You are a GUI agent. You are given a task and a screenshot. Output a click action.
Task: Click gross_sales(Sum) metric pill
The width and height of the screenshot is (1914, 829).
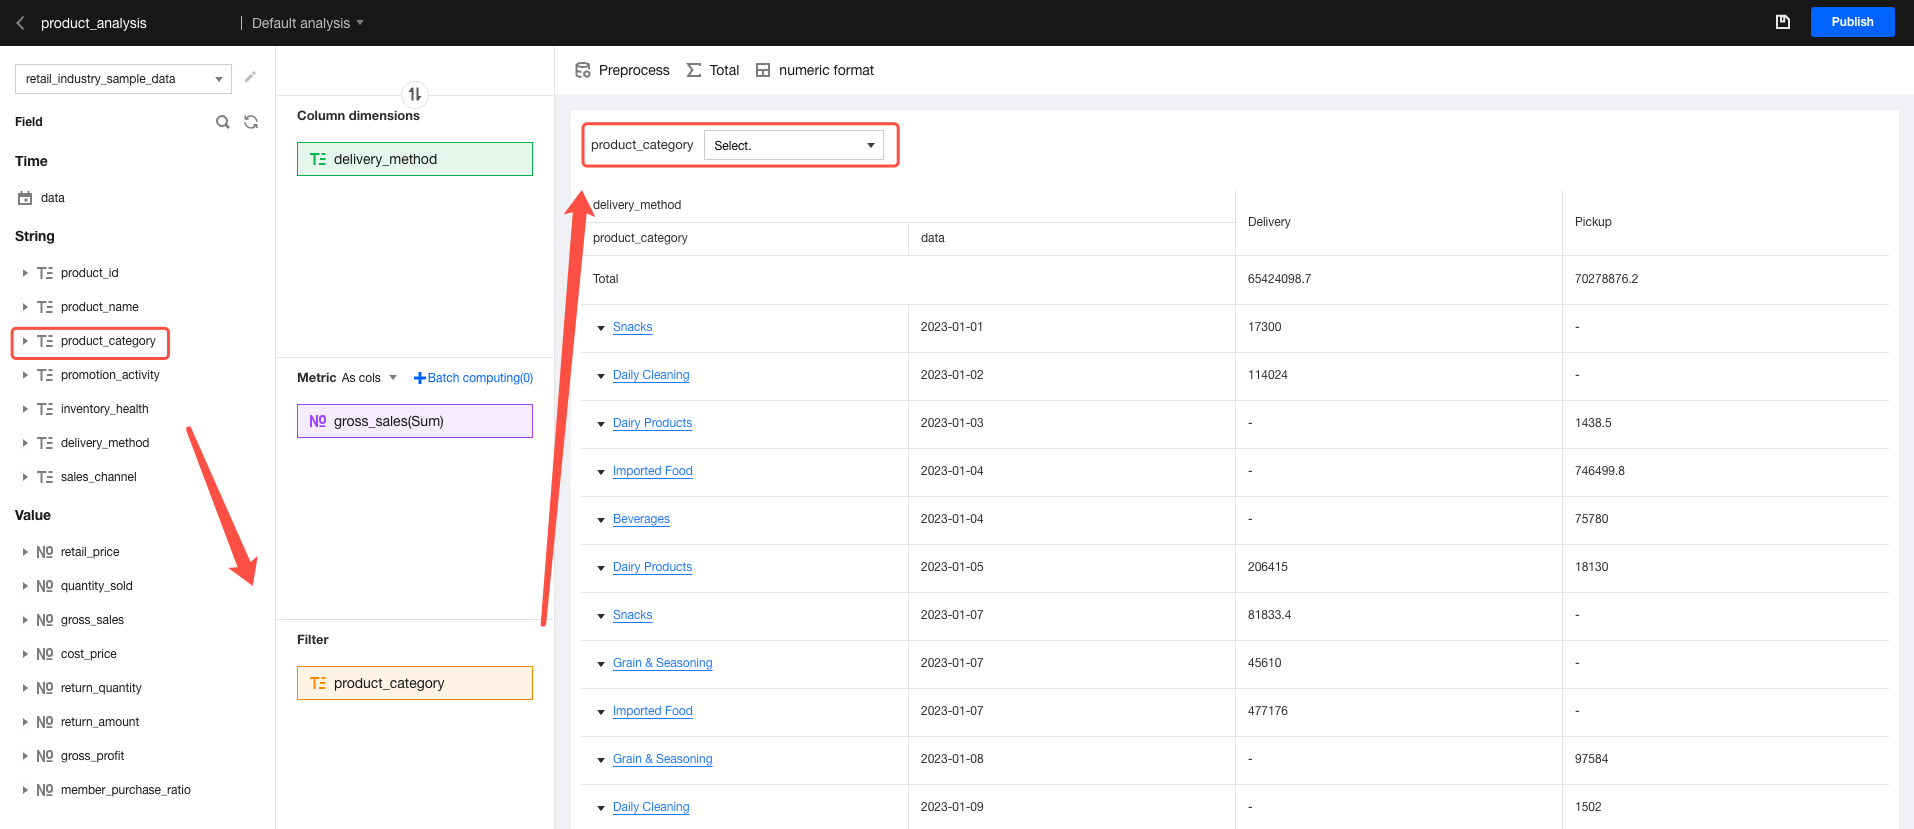pyautogui.click(x=414, y=421)
